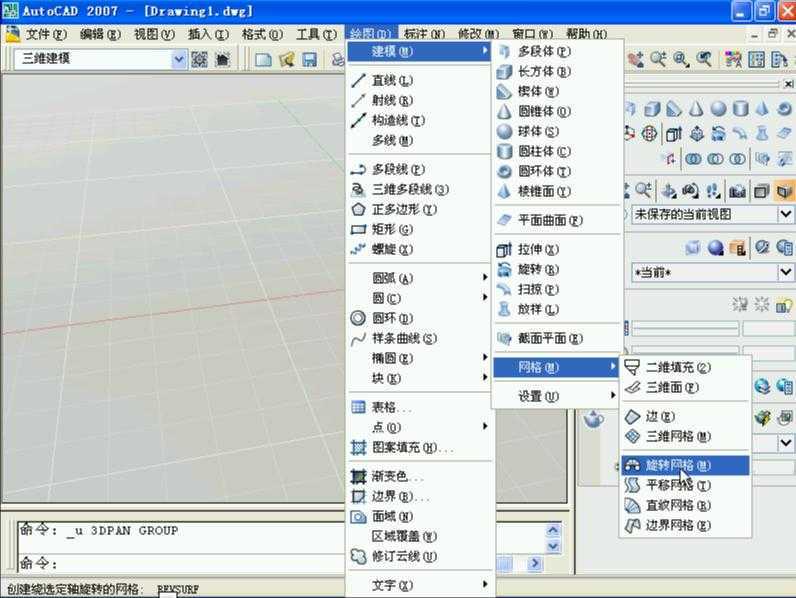Expand the 块 (K) block submenu
796x598 pixels.
tap(419, 378)
